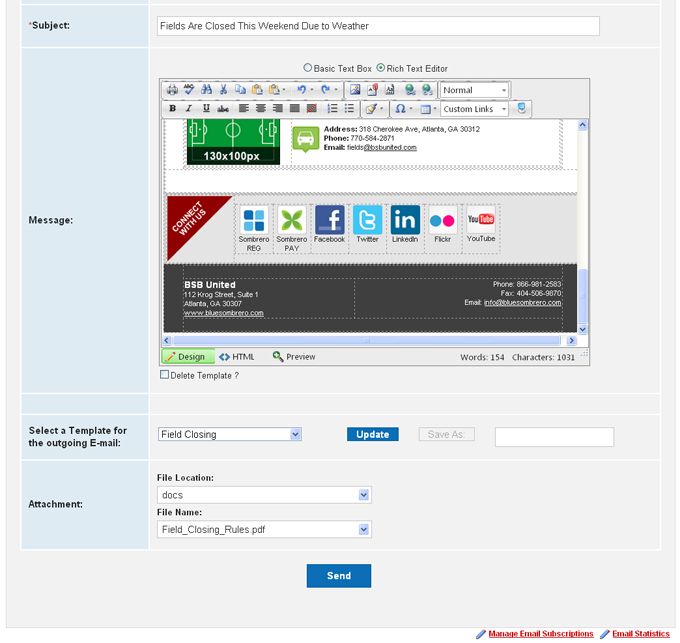Open Find and Replace binoculars icon
The width and height of the screenshot is (680, 643).
pyautogui.click(x=206, y=90)
